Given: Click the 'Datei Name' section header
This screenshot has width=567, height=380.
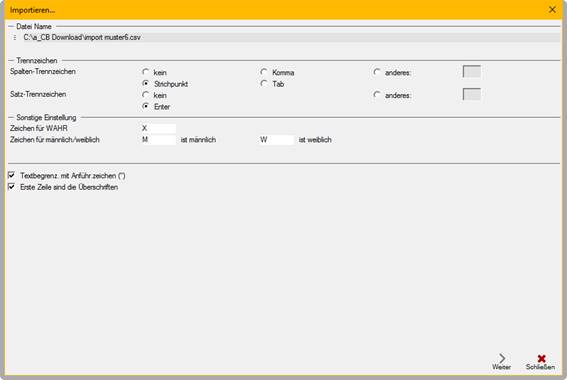Looking at the screenshot, I should (x=34, y=26).
